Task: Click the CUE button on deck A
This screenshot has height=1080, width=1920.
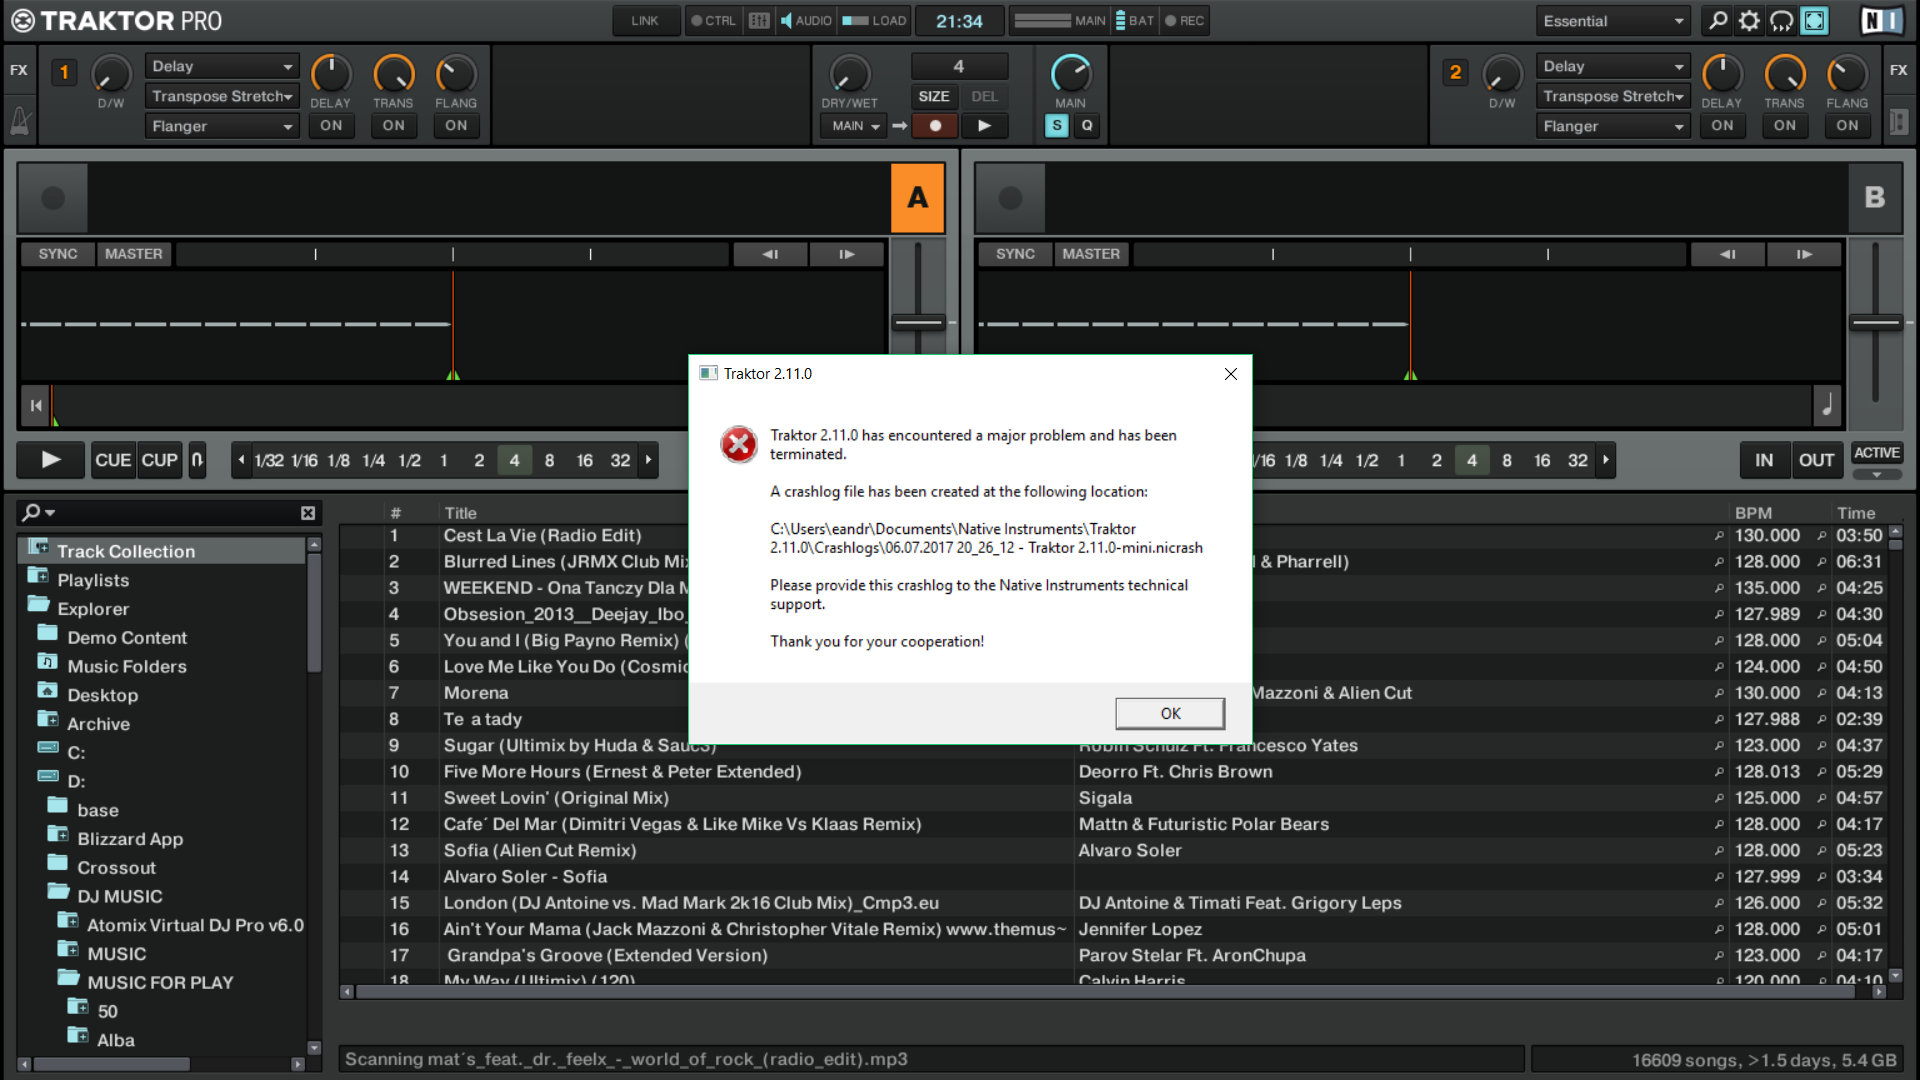Action: 113,460
